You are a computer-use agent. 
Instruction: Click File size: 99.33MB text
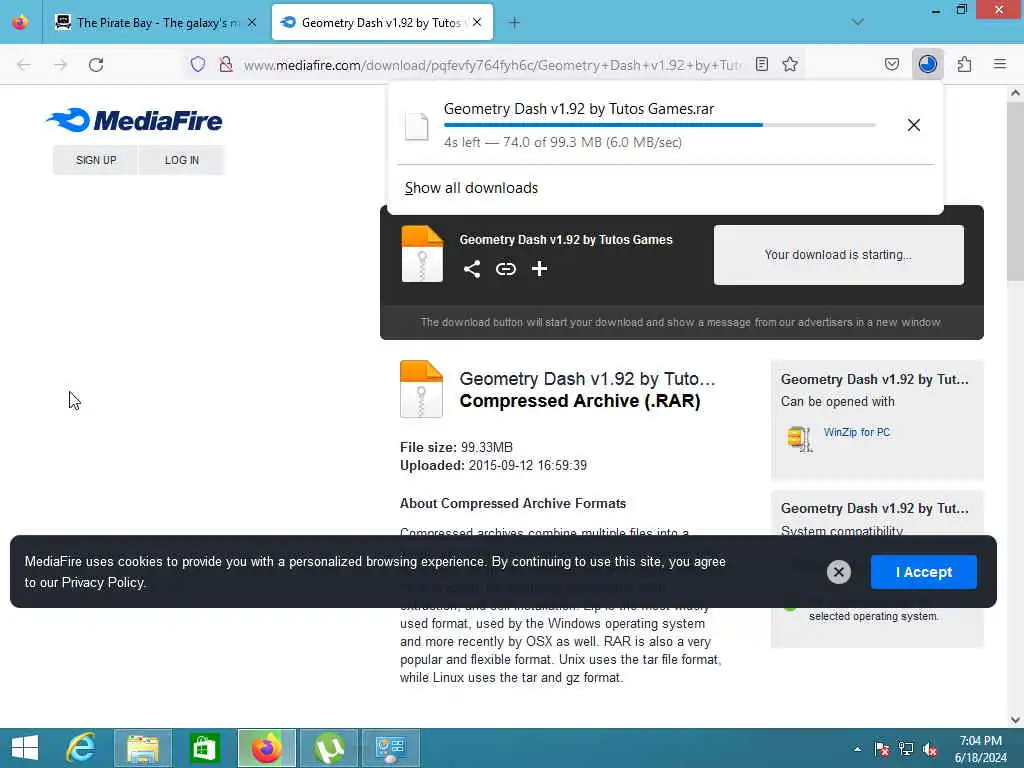456,447
